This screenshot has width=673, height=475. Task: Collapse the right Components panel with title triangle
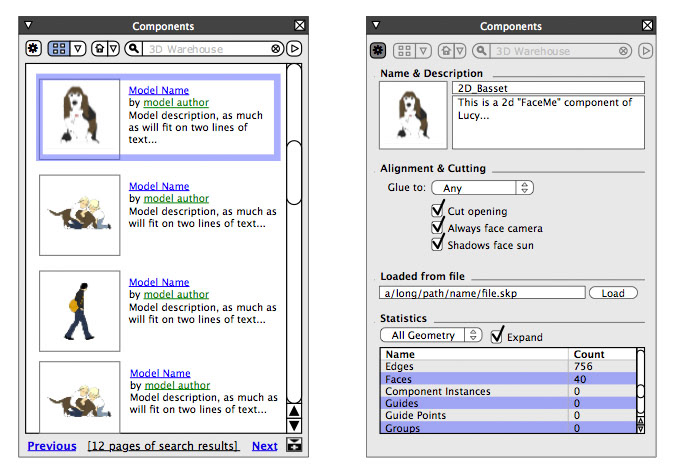point(376,25)
